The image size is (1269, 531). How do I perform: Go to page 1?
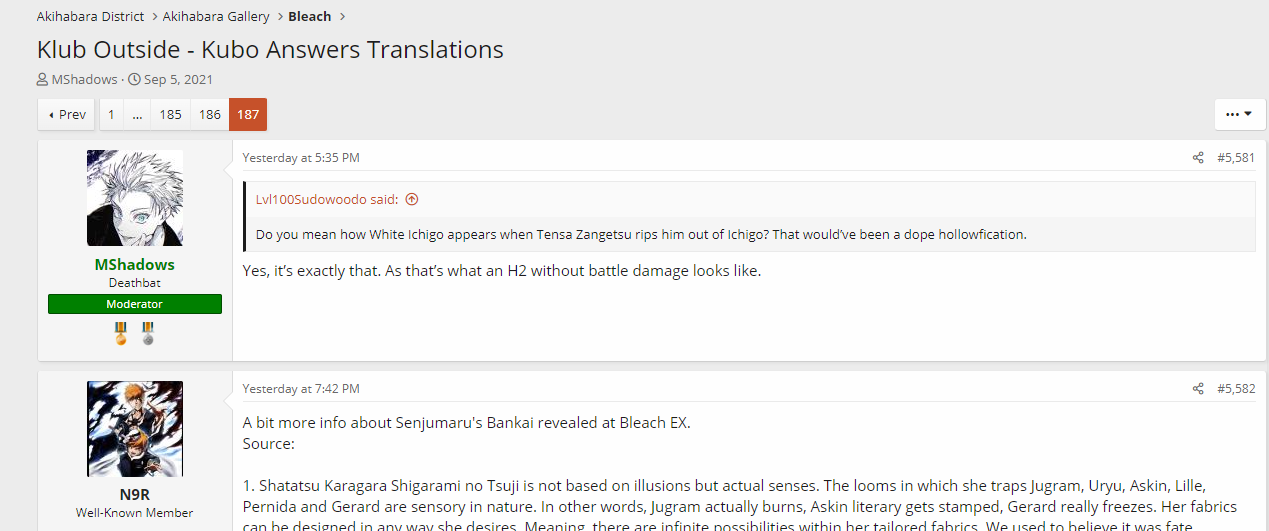pyautogui.click(x=112, y=114)
